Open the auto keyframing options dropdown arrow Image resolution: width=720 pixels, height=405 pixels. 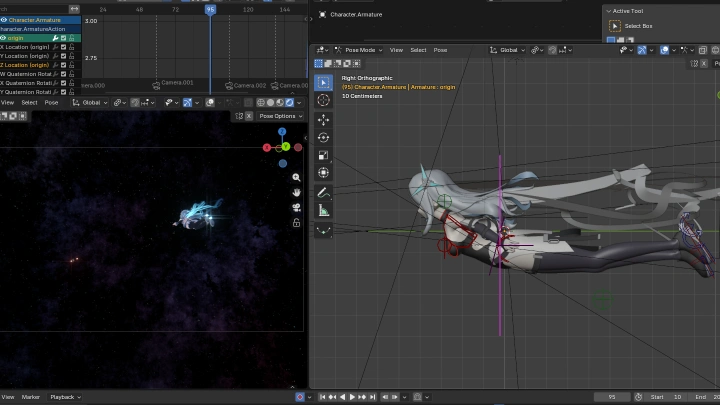click(x=309, y=397)
